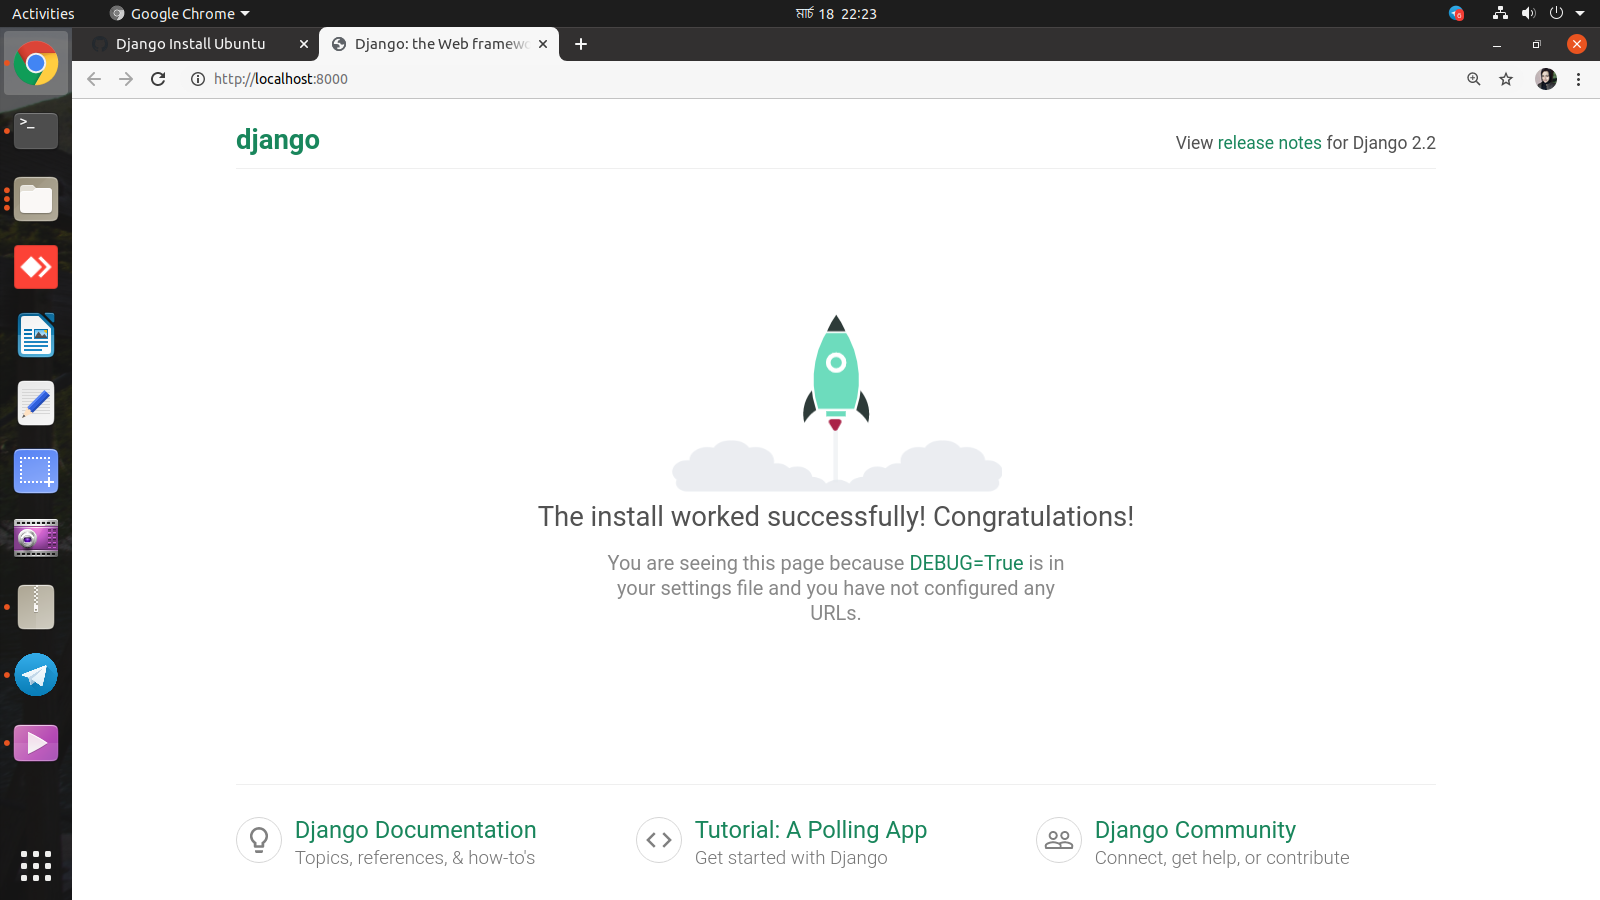Screen dimensions: 1600x900
Task: Click the community people icon
Action: coord(1059,840)
